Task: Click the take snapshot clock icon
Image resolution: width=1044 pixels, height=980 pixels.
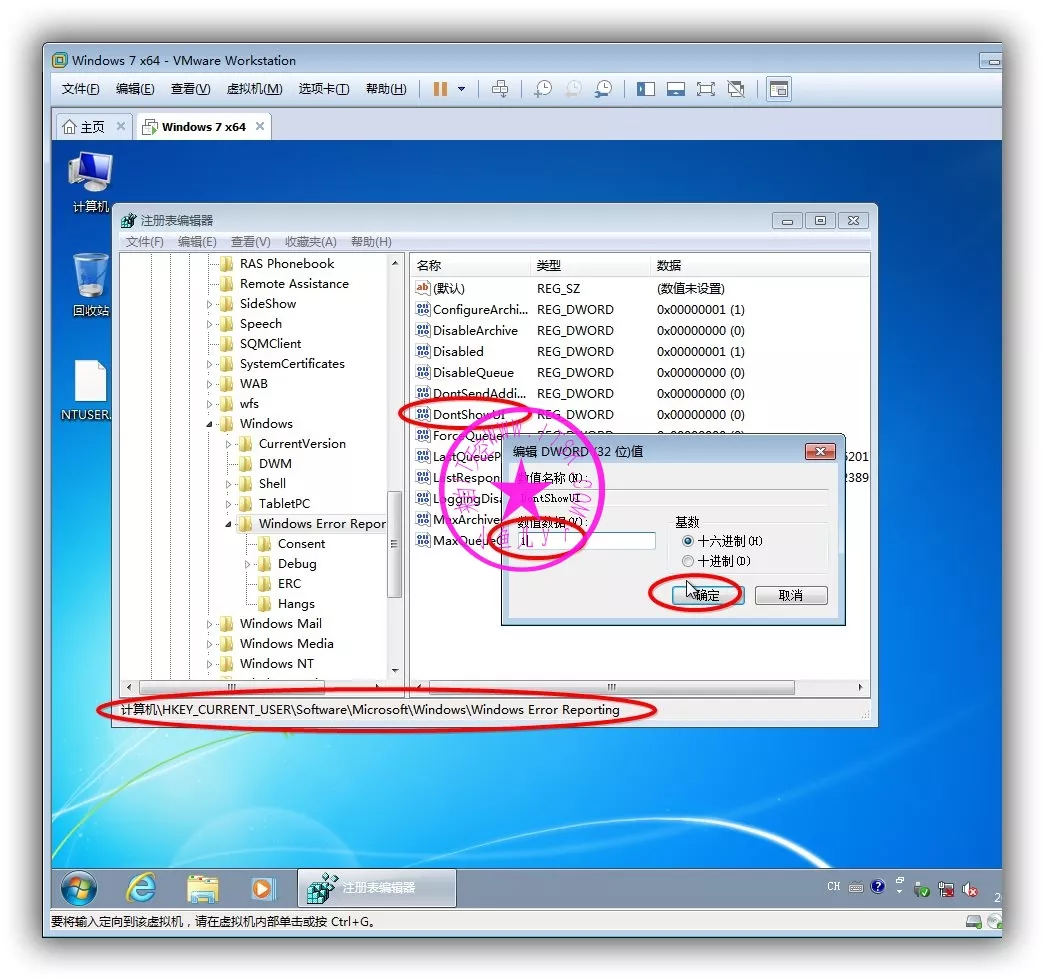Action: click(542, 89)
